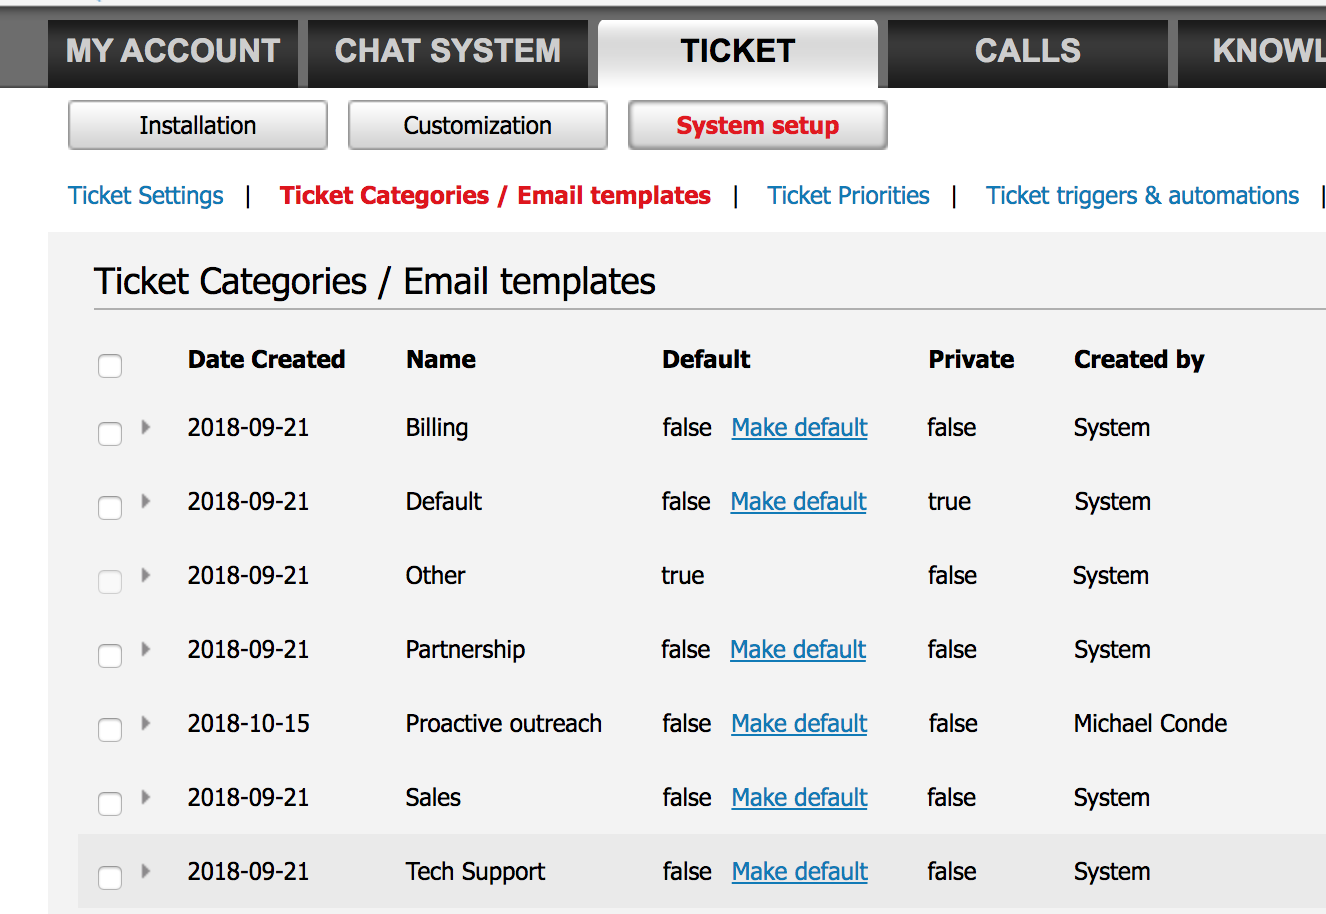Expand the Proactive outreach entry
The width and height of the screenshot is (1326, 914).
tap(145, 723)
